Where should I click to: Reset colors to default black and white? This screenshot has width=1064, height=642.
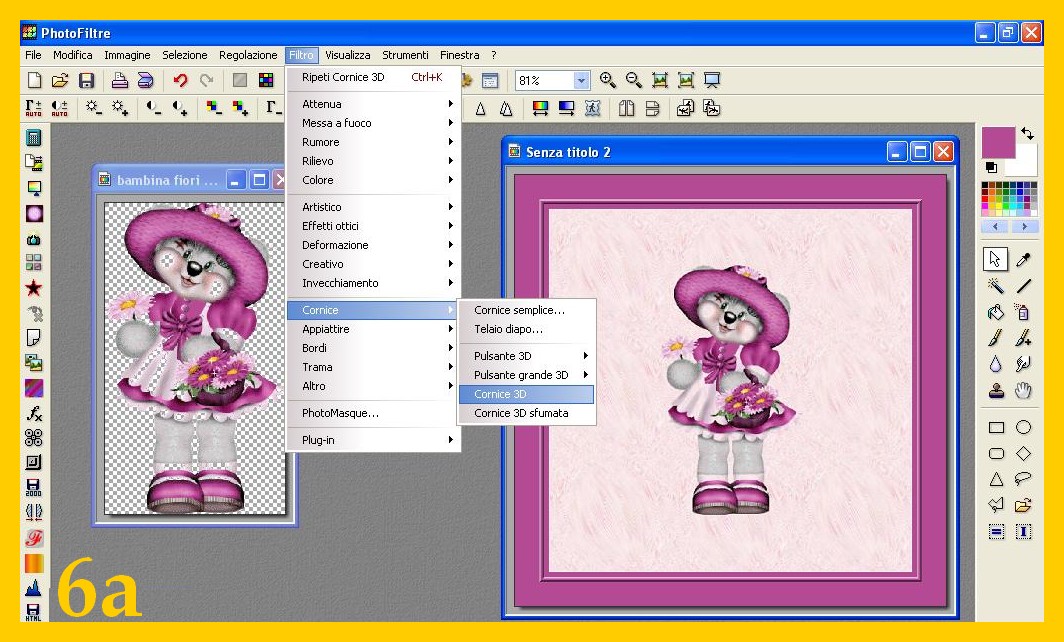coord(991,167)
